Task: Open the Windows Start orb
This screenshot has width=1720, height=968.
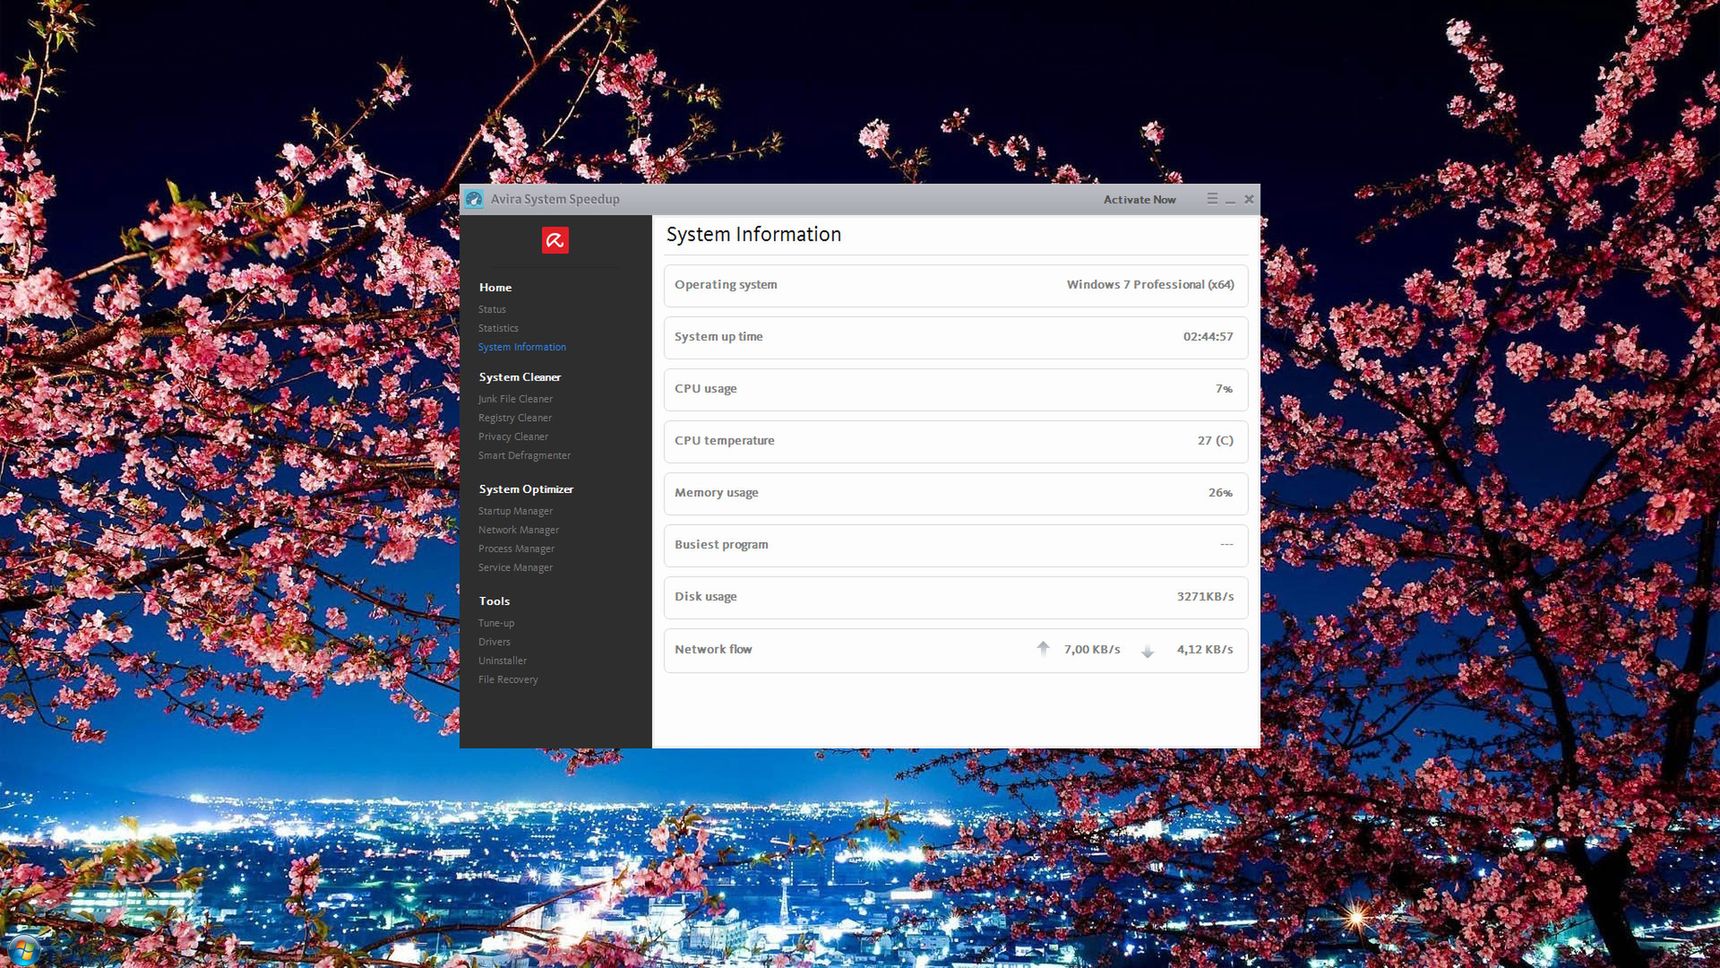Action: [22, 951]
